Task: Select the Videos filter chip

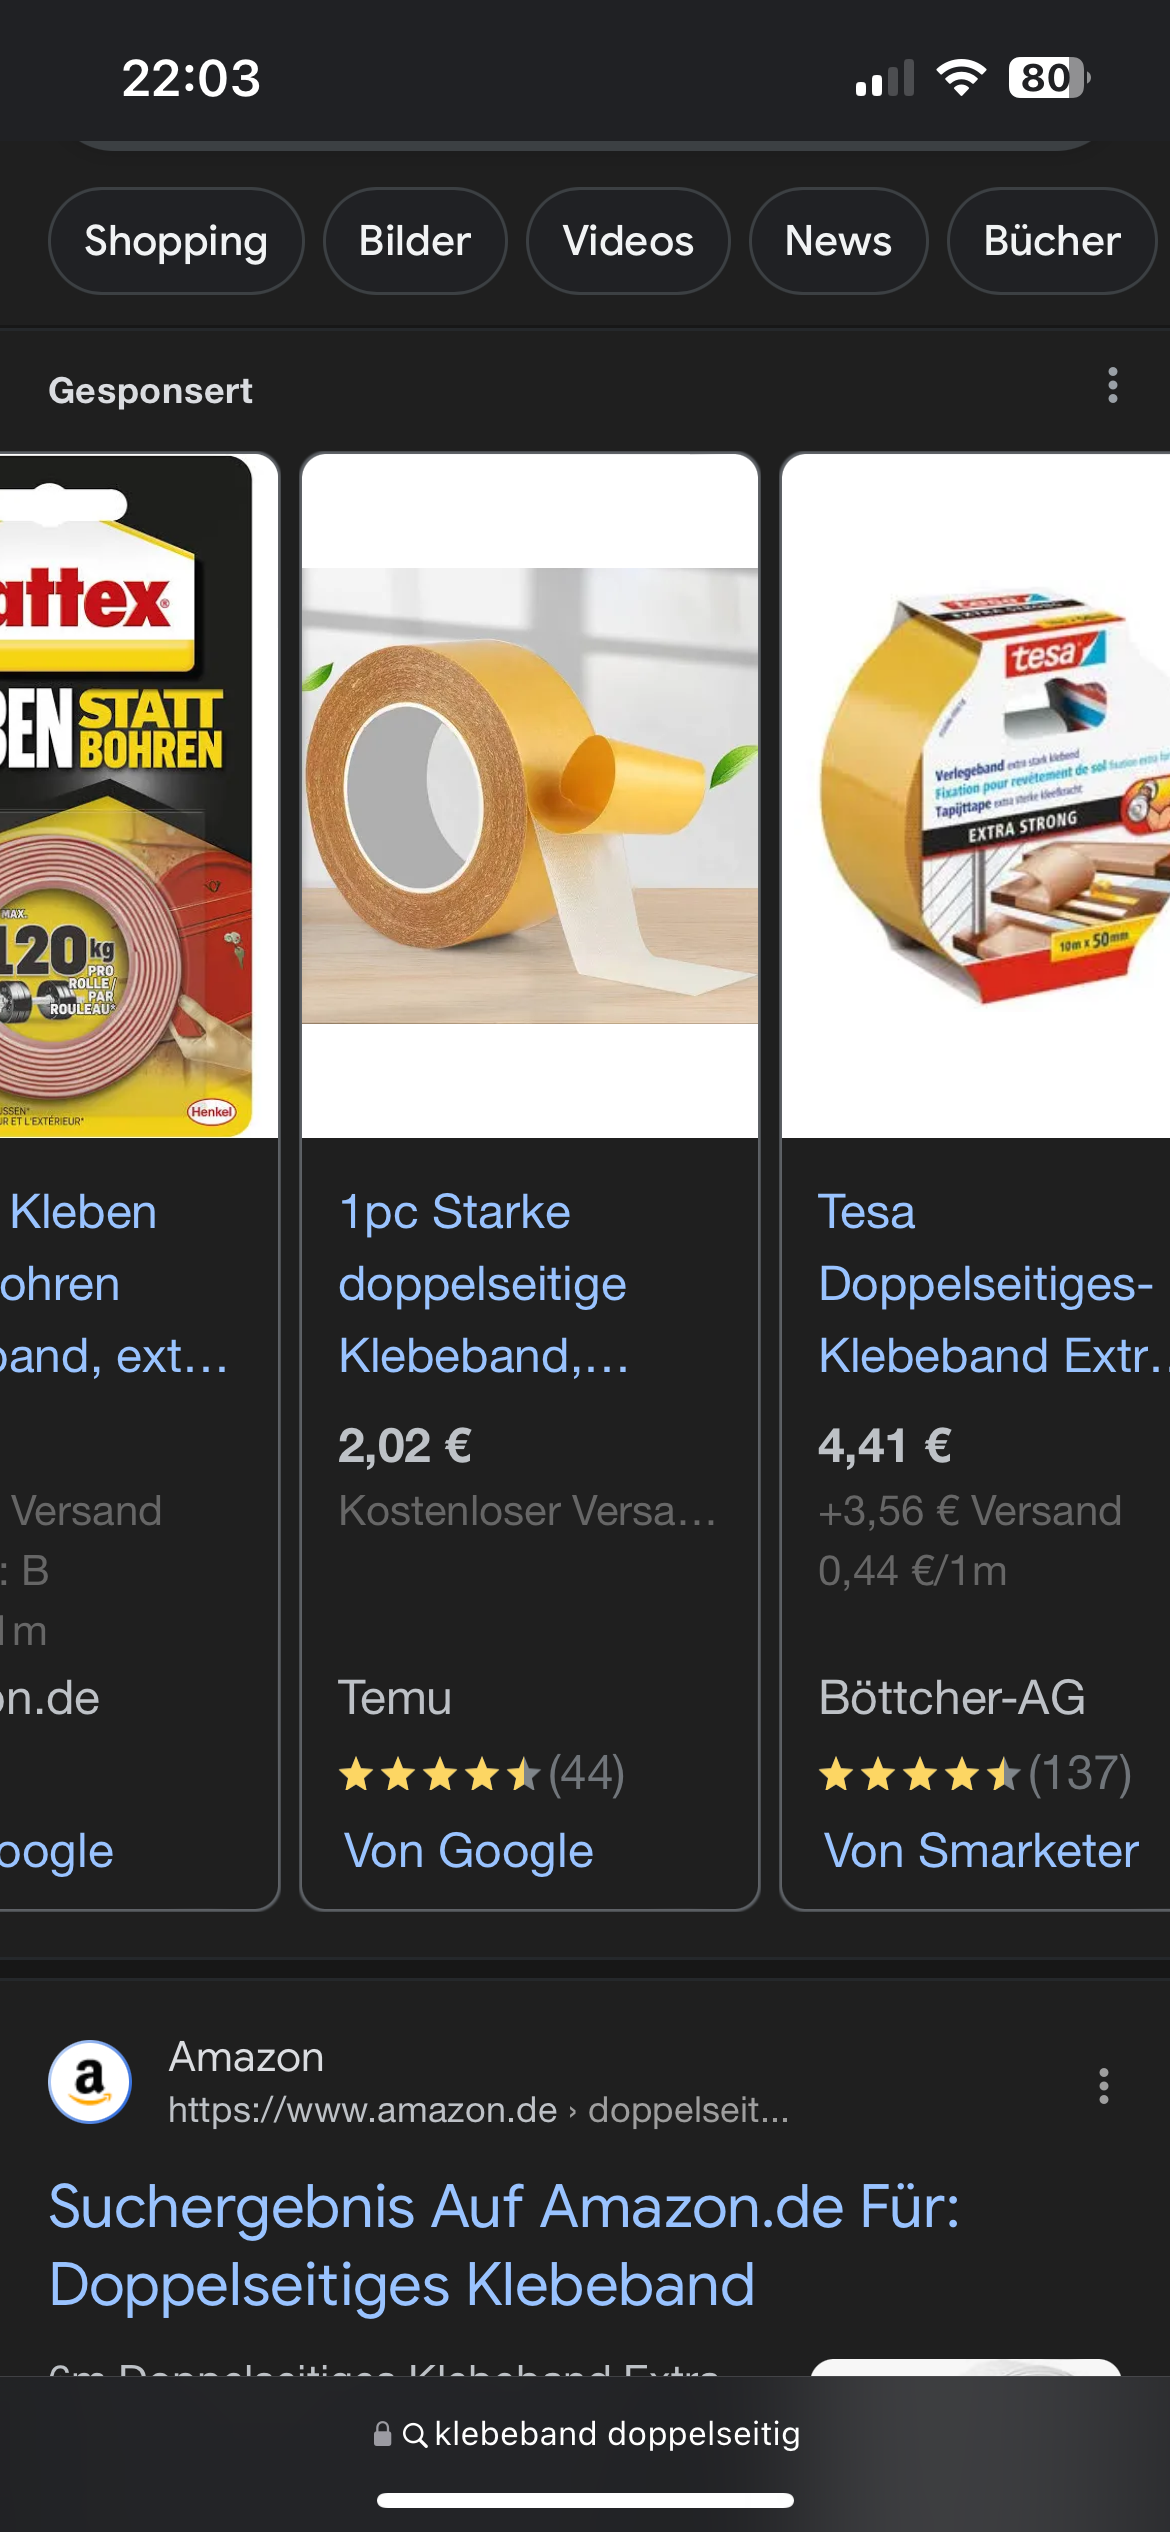Action: (x=628, y=241)
